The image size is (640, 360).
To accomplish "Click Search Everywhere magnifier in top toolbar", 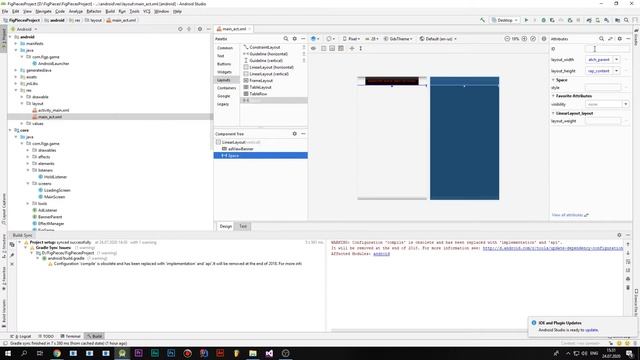I will click(626, 20).
